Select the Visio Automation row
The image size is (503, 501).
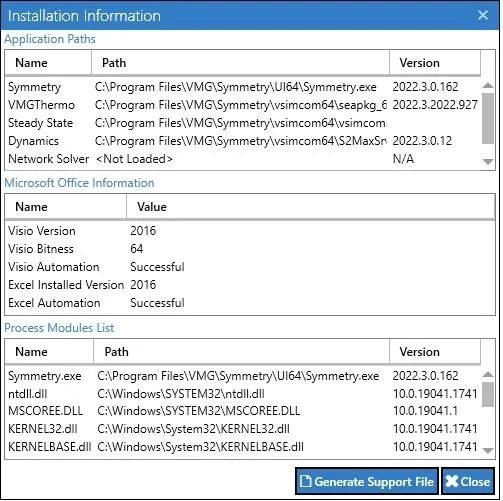250,267
